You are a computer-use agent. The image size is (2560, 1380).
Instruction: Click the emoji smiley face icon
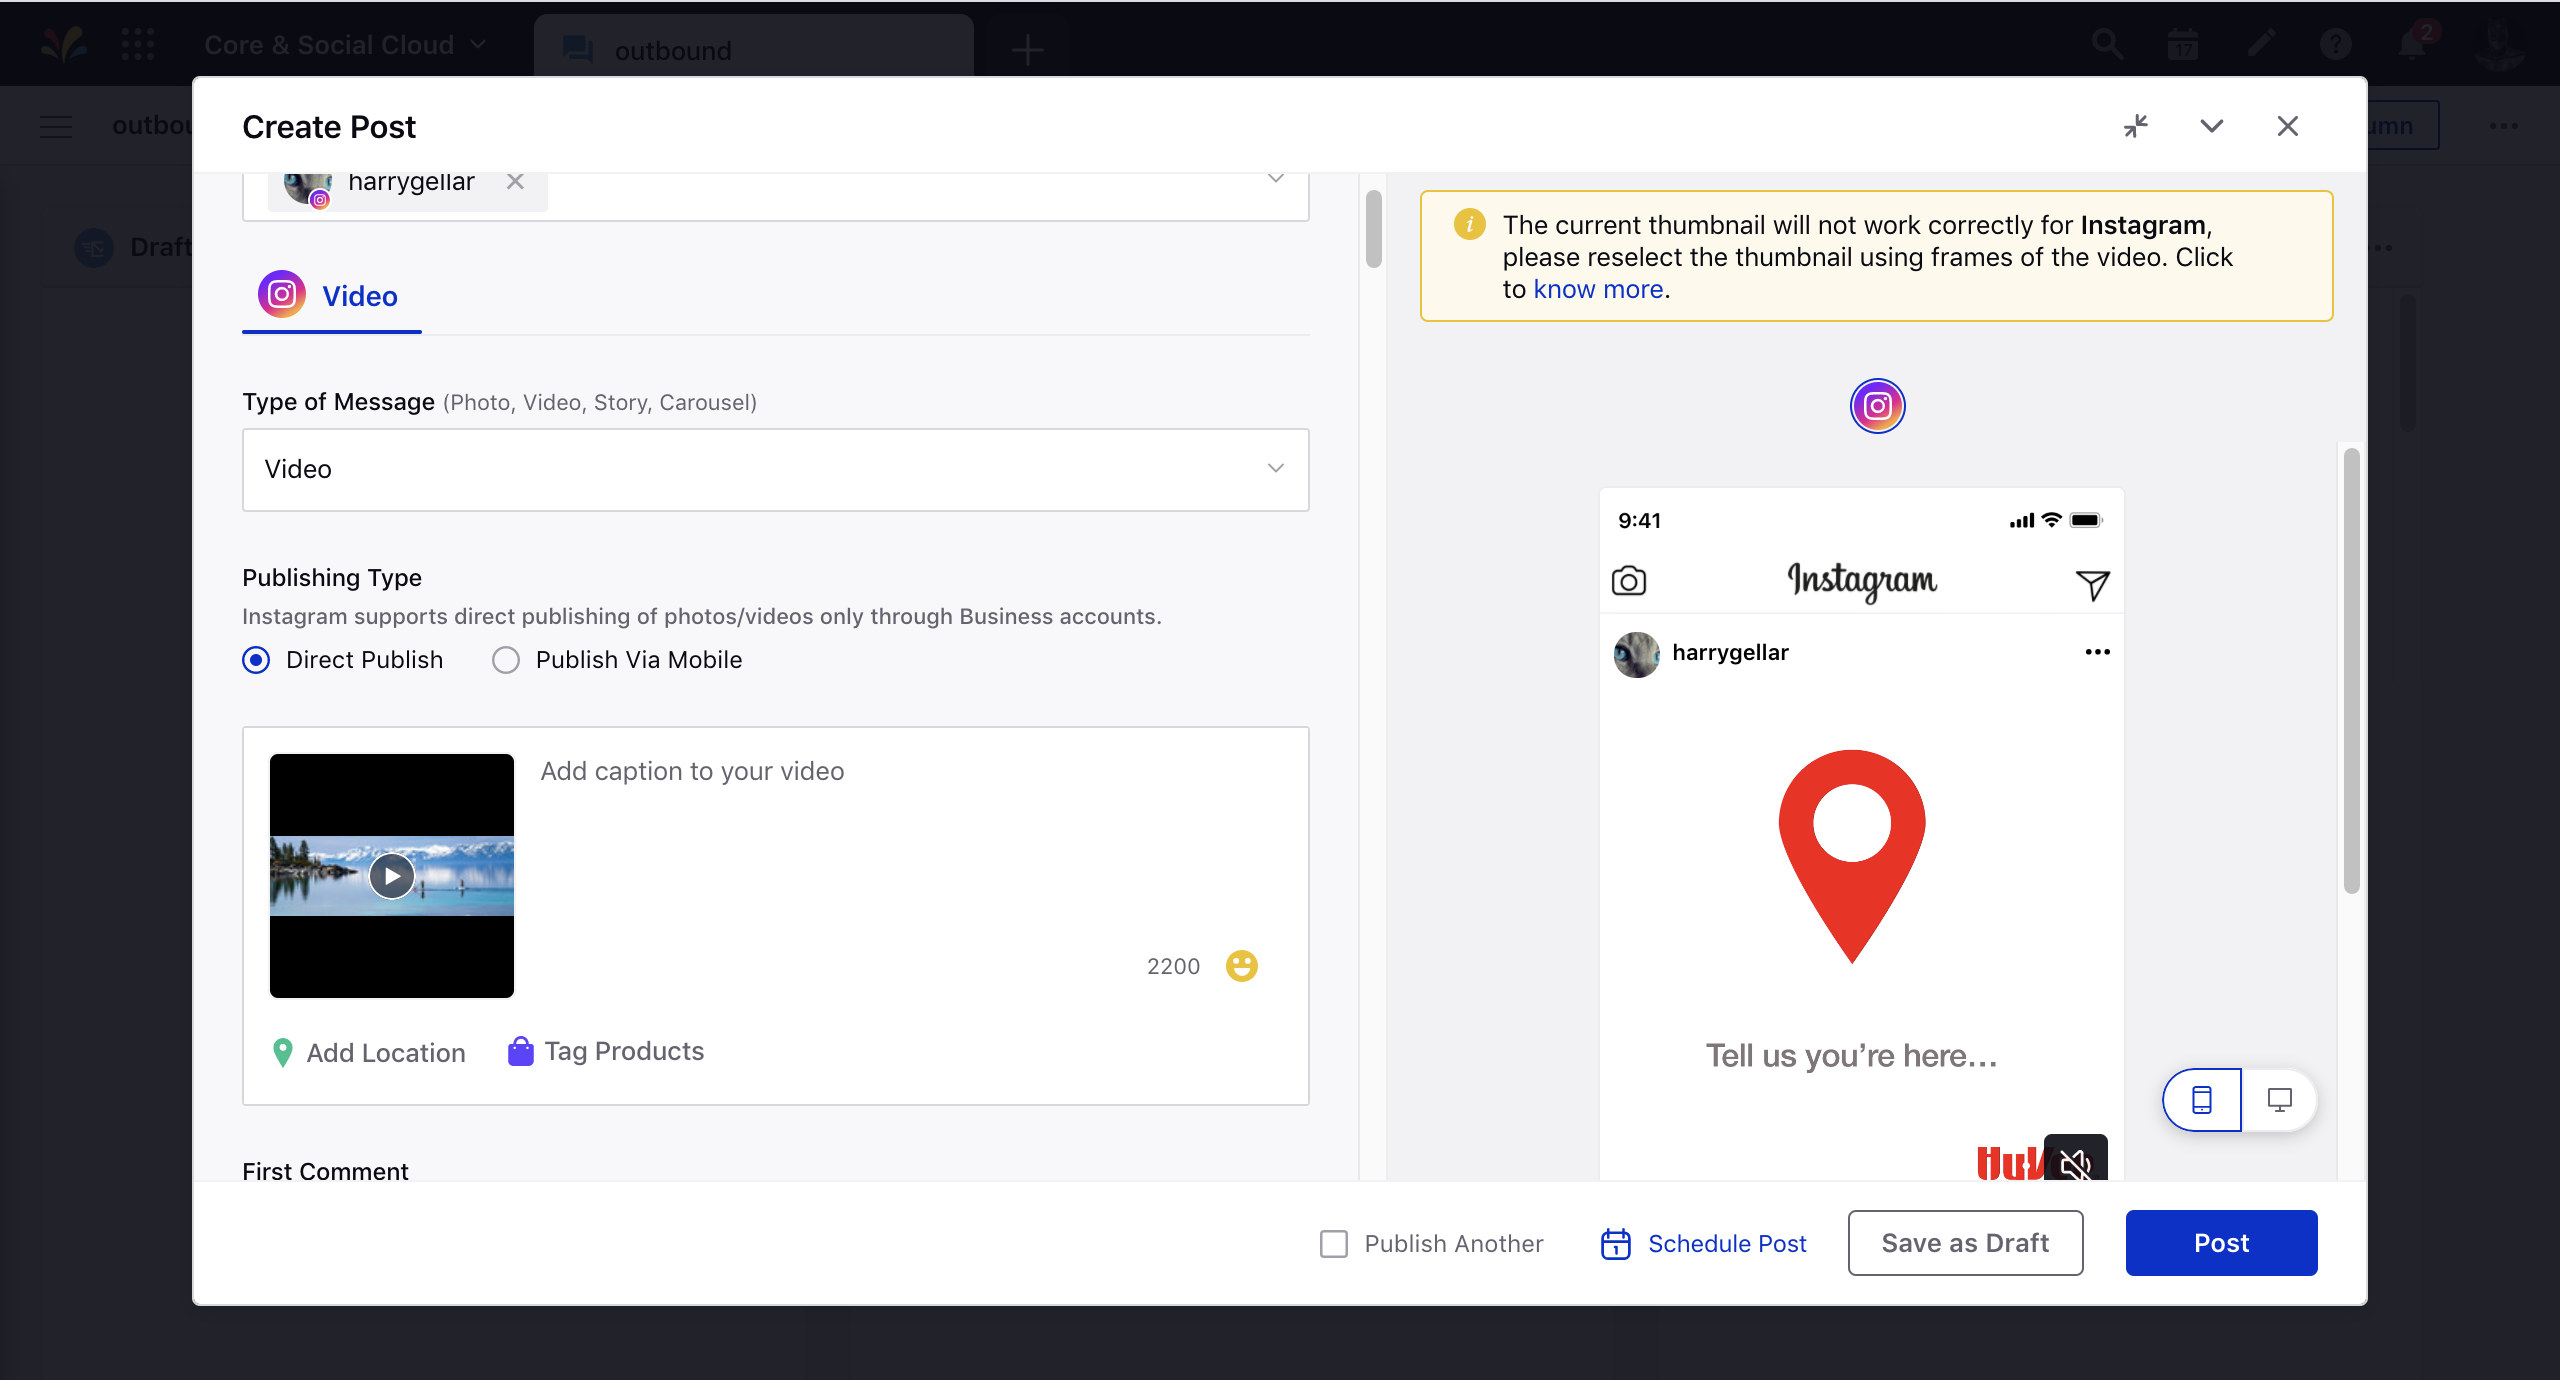coord(1243,965)
